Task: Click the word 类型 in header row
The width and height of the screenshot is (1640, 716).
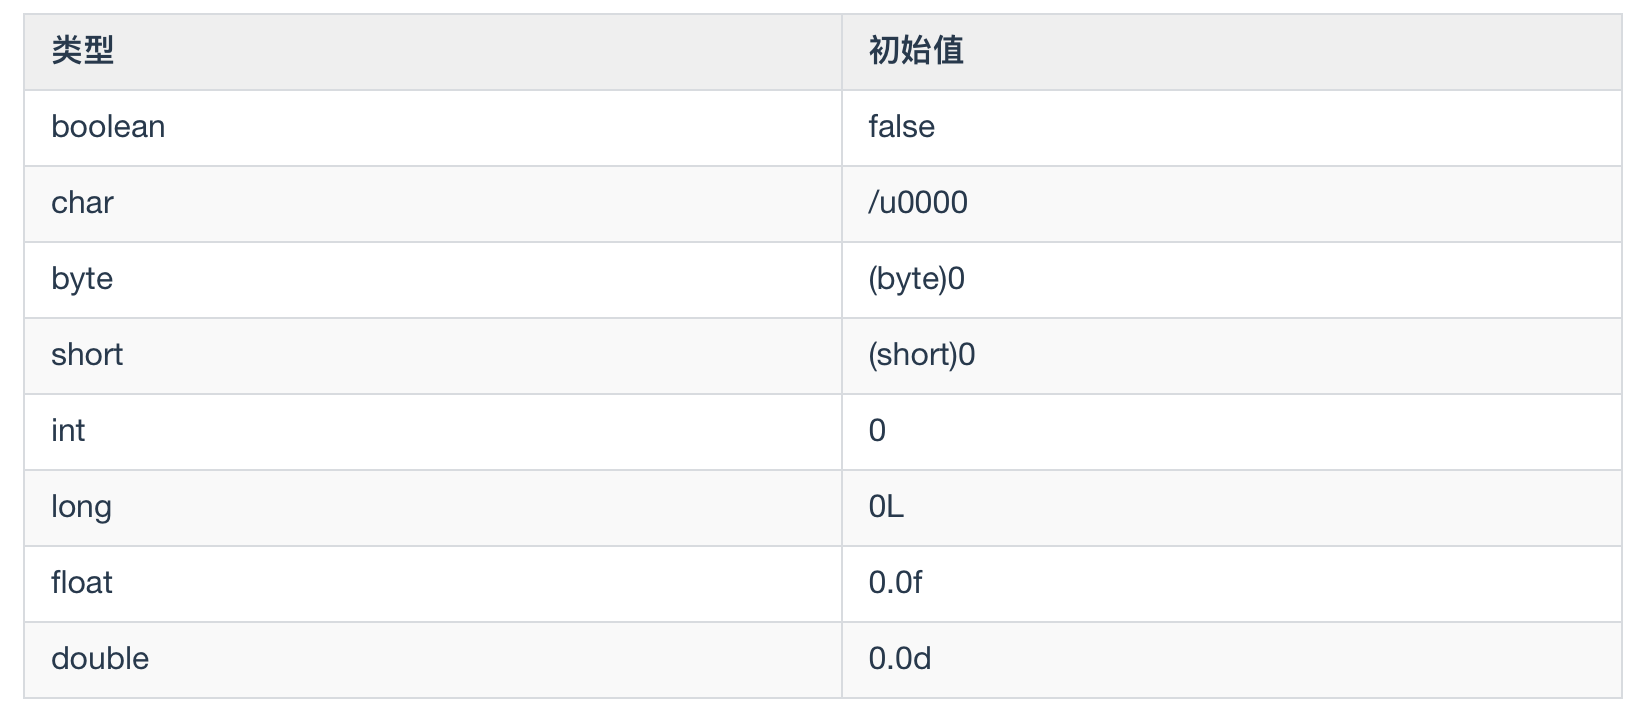Action: 83,50
